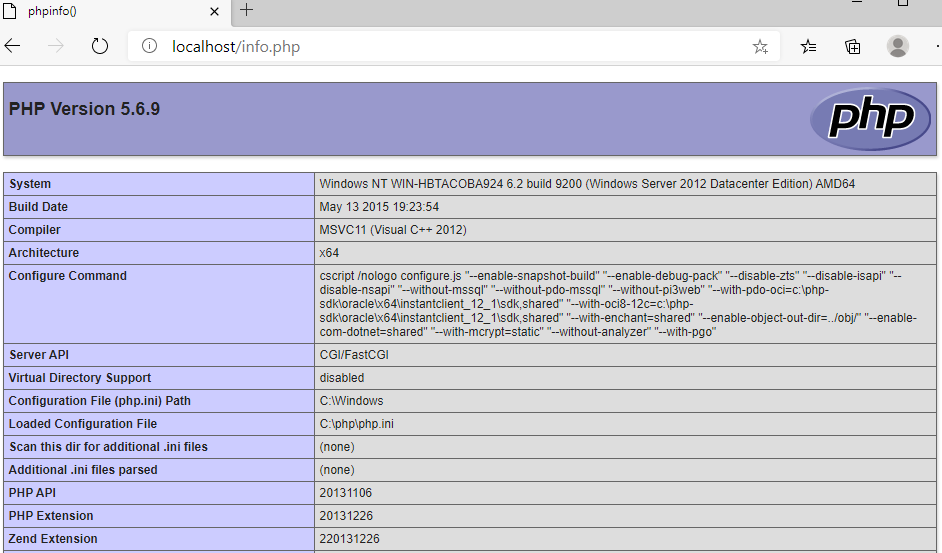942x553 pixels.
Task: Open the user profile avatar
Action: (x=898, y=46)
